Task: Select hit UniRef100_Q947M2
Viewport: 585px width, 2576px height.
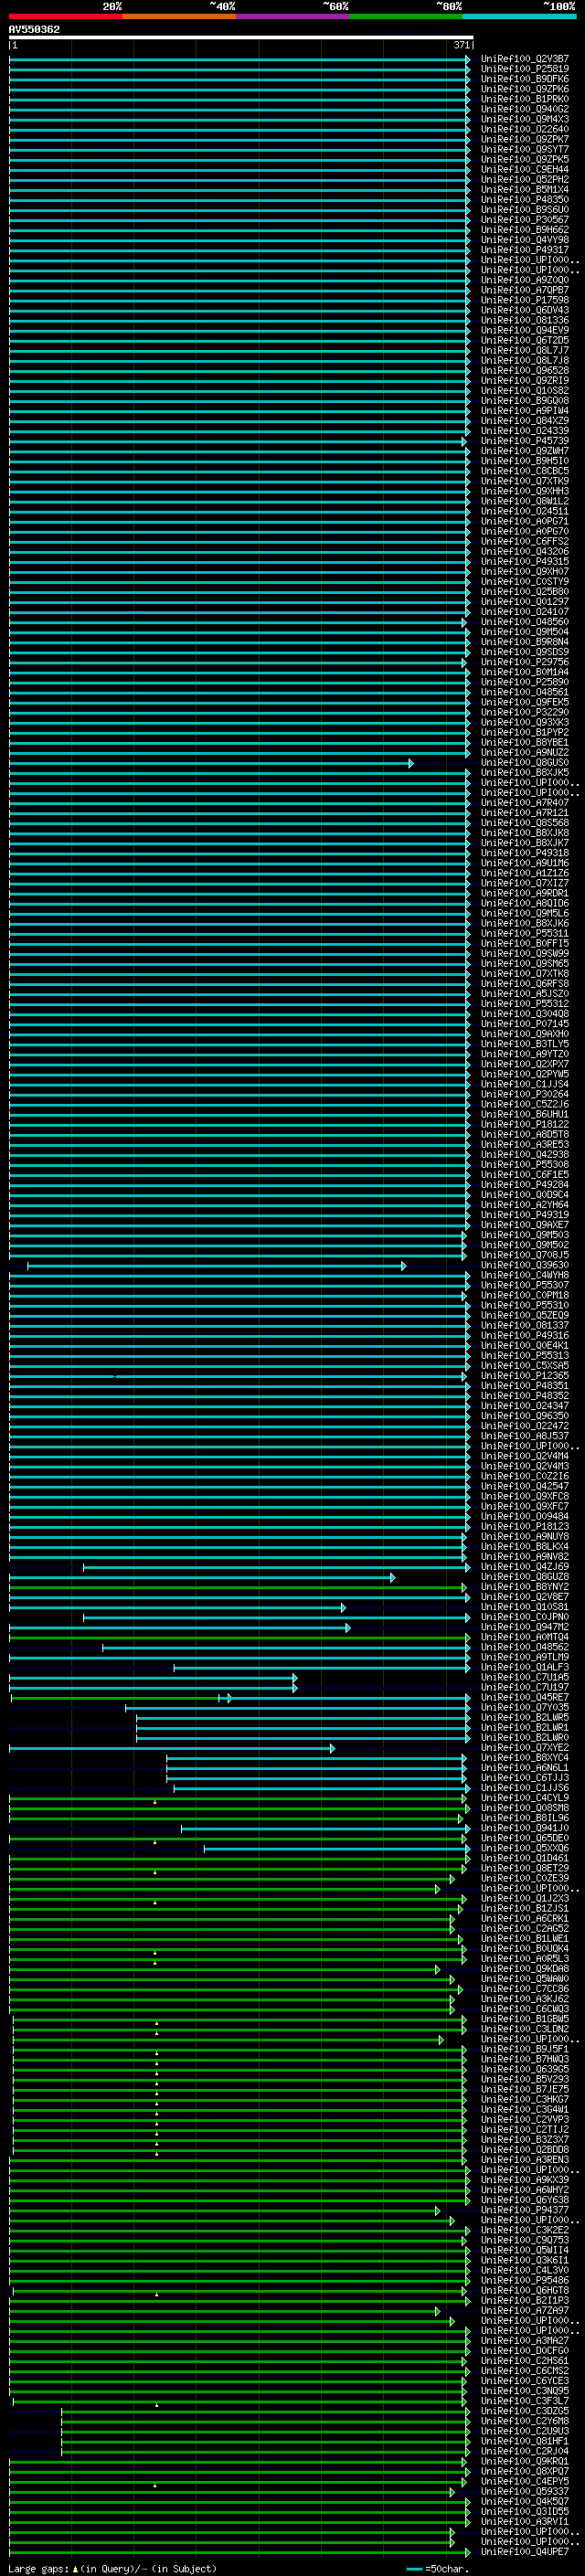Action: (x=525, y=1627)
